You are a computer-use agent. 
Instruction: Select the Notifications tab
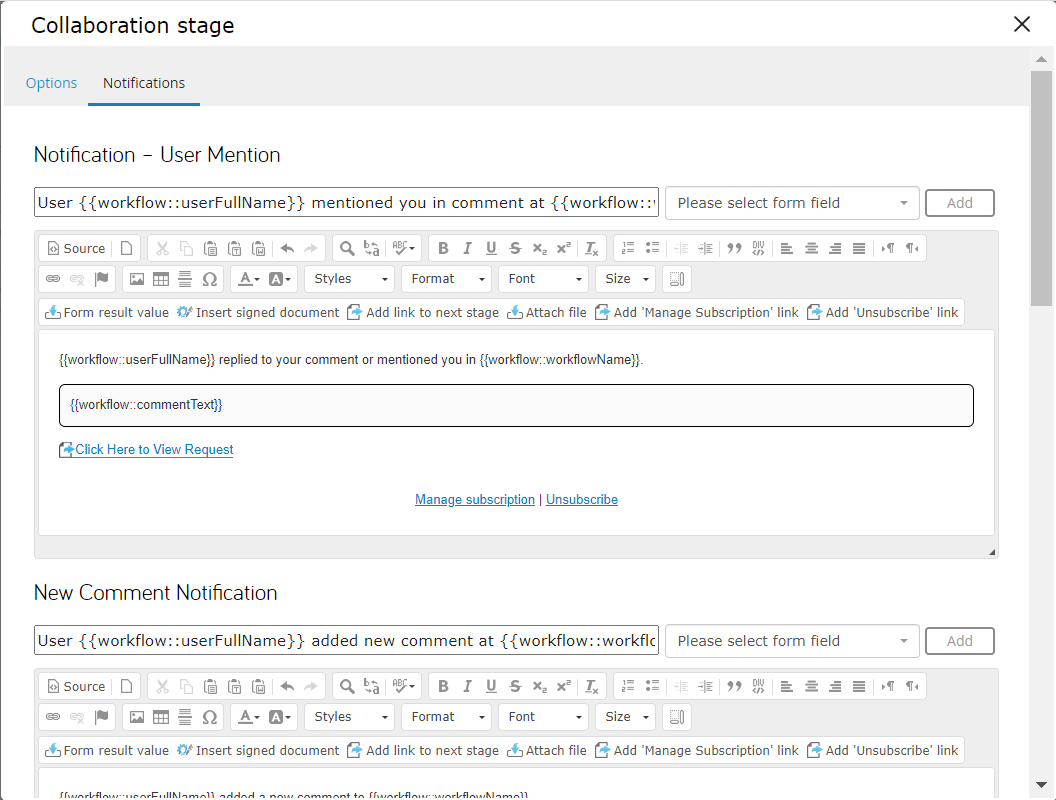[144, 83]
